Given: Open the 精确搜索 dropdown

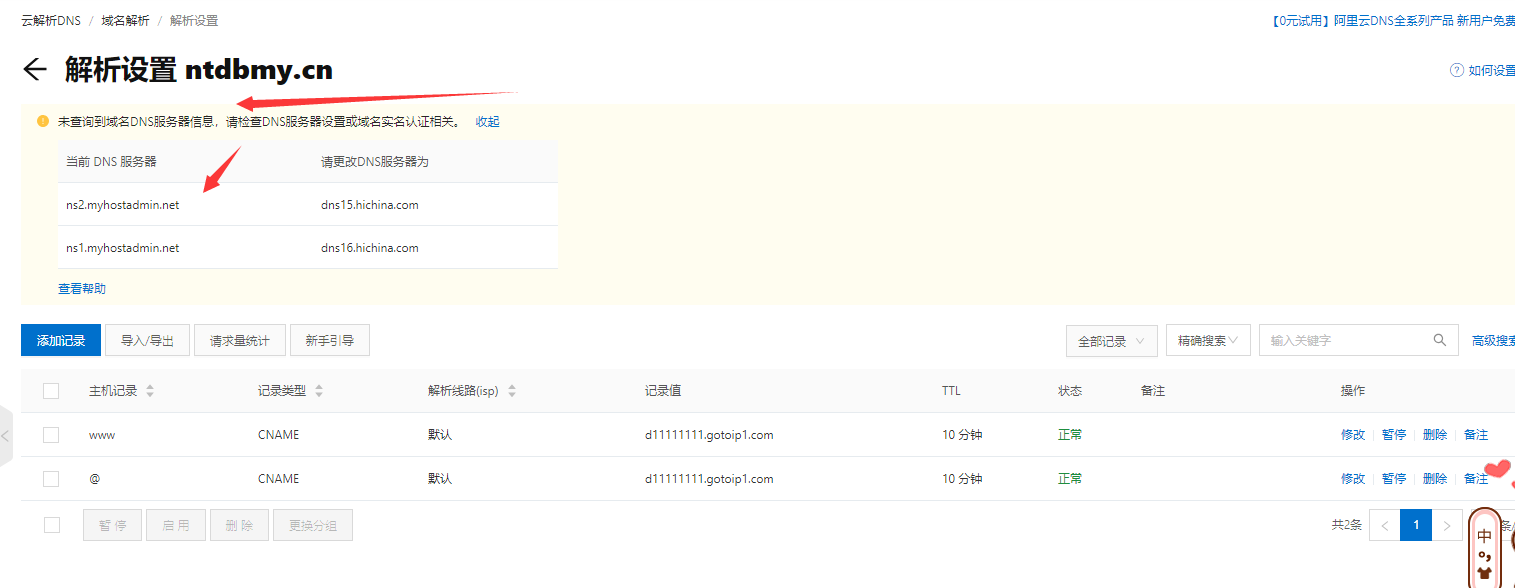Looking at the screenshot, I should point(1207,341).
